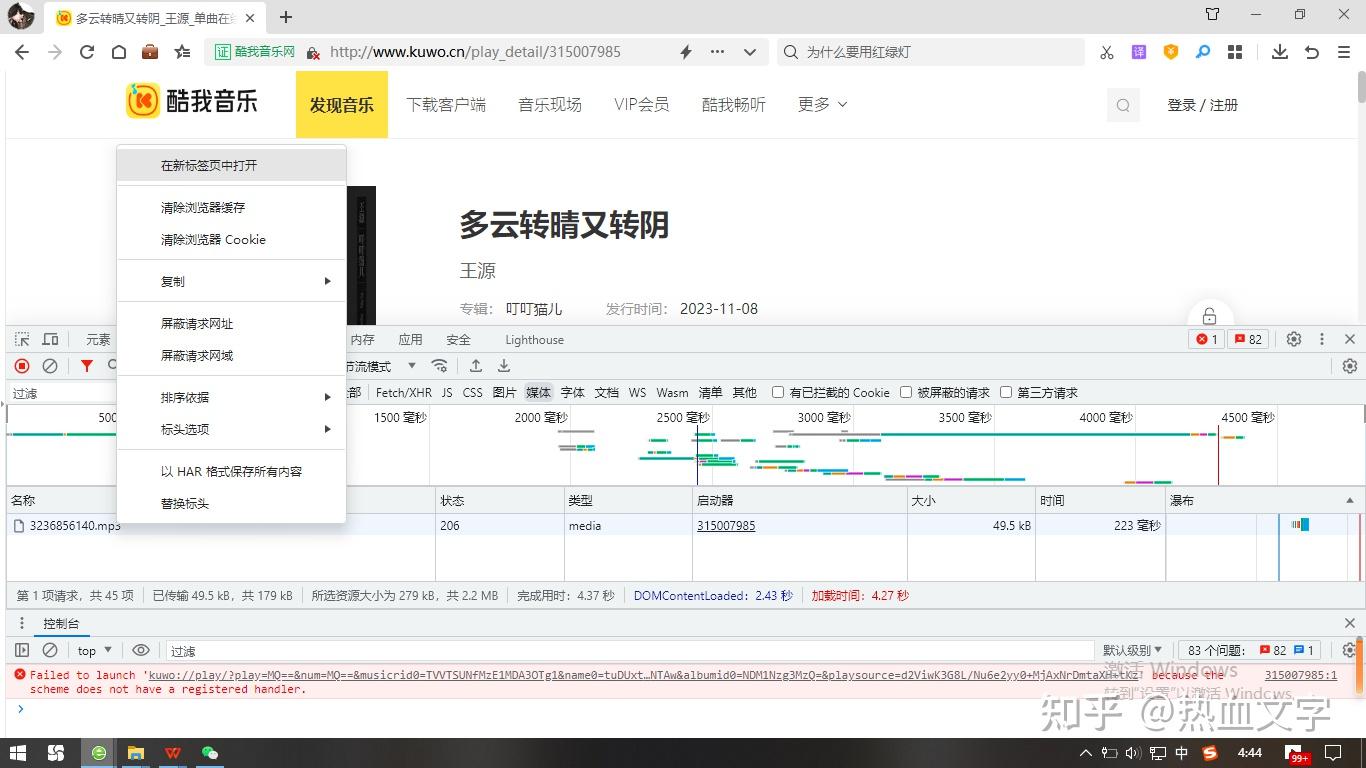Select the WS resource type filter

click(637, 392)
